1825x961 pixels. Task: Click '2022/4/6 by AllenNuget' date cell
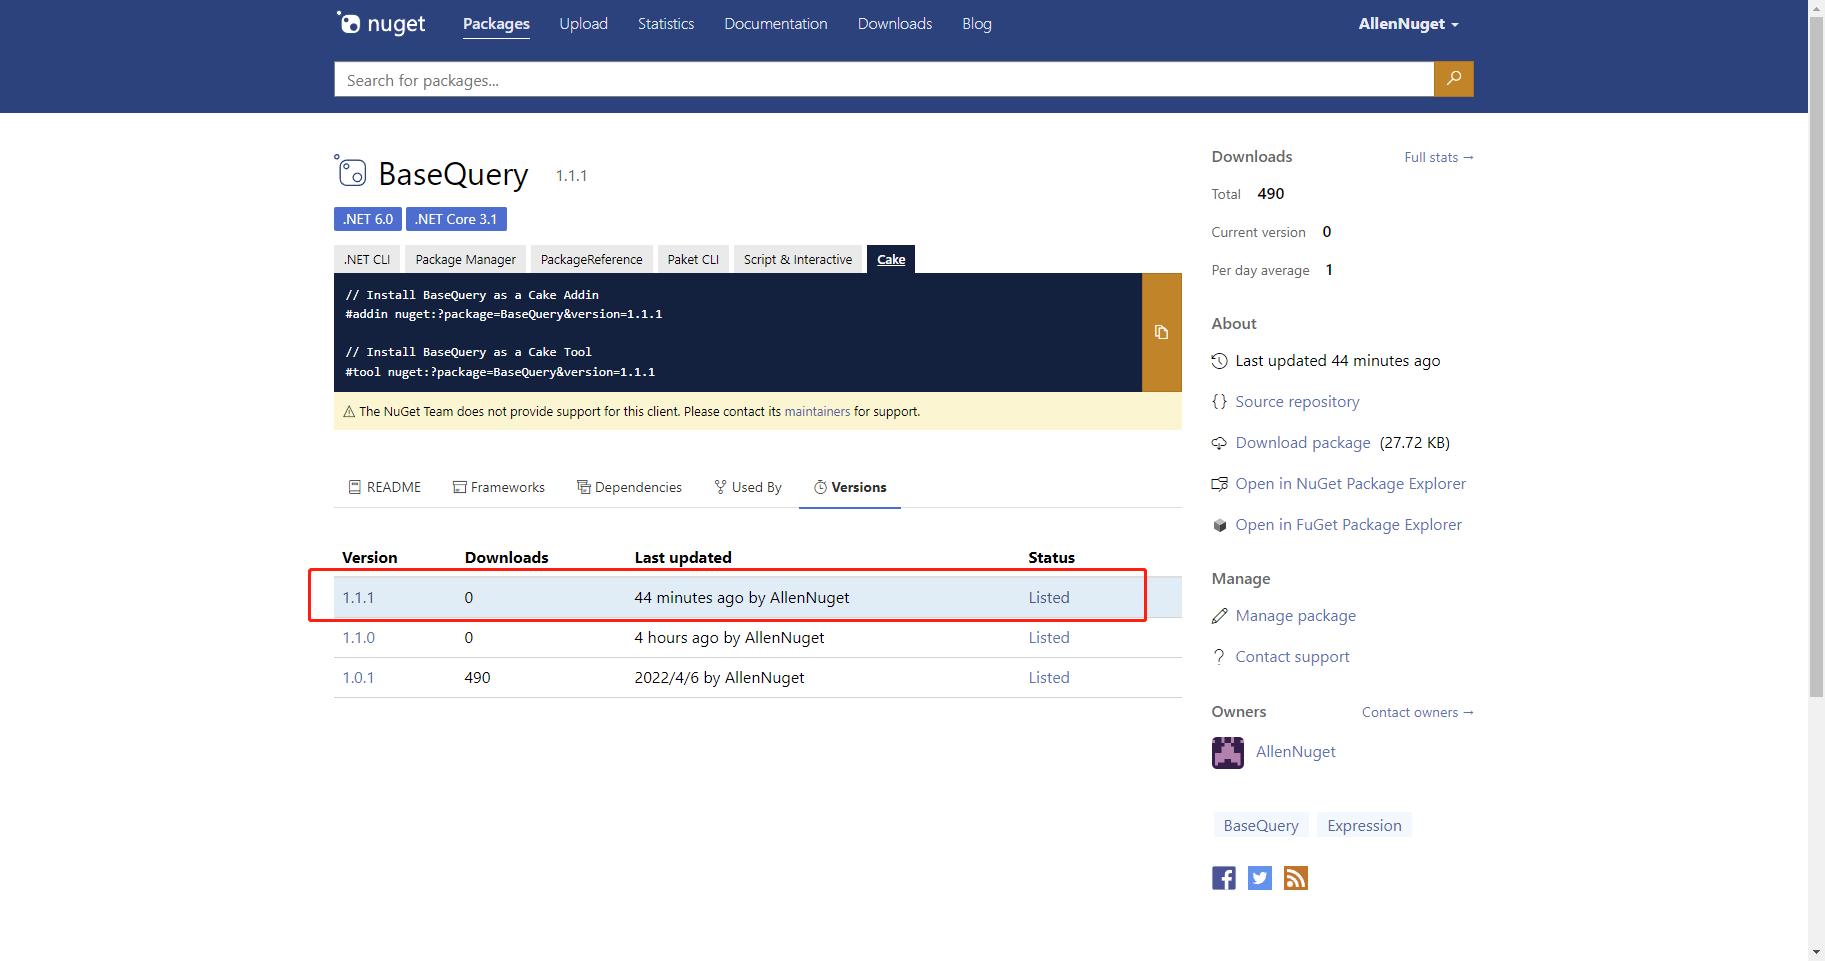point(719,678)
